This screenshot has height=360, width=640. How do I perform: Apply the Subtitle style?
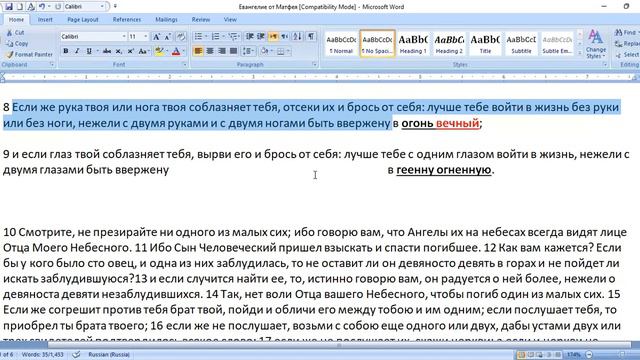521,43
